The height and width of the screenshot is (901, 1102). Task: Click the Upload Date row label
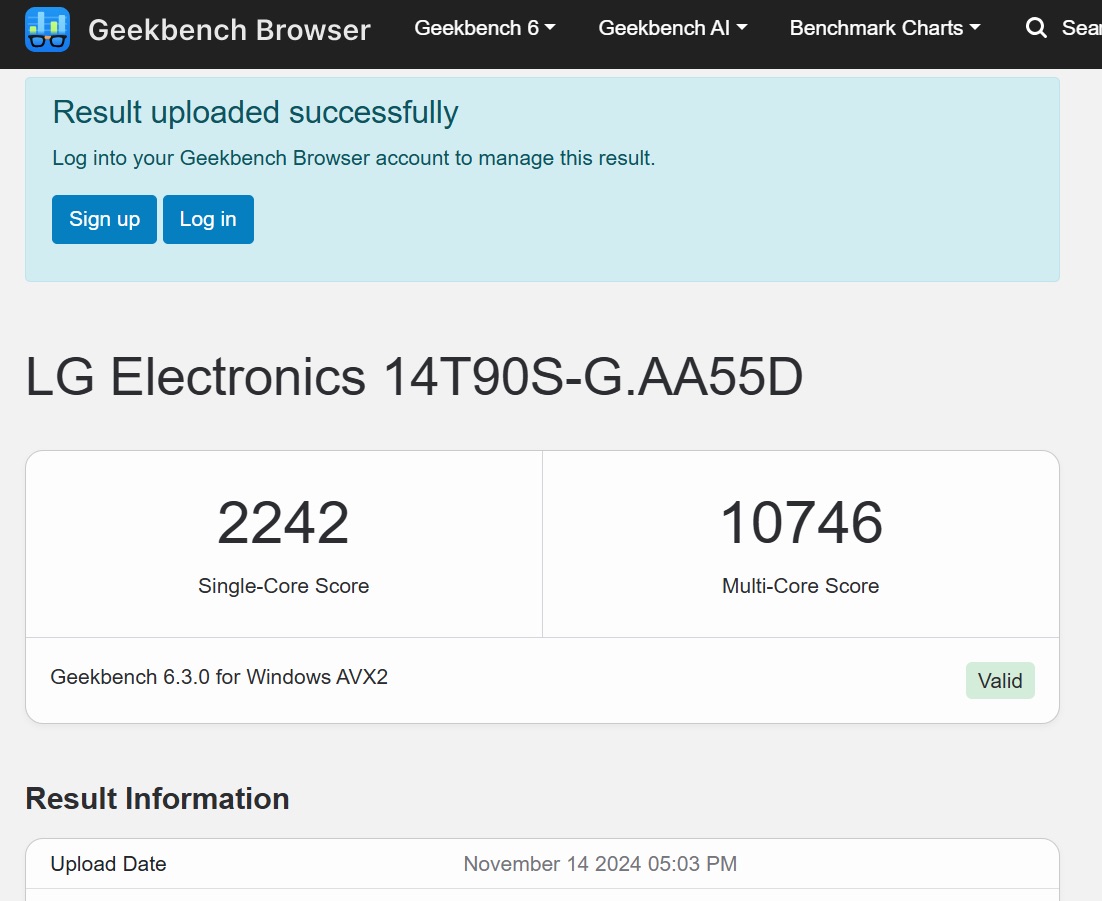108,864
